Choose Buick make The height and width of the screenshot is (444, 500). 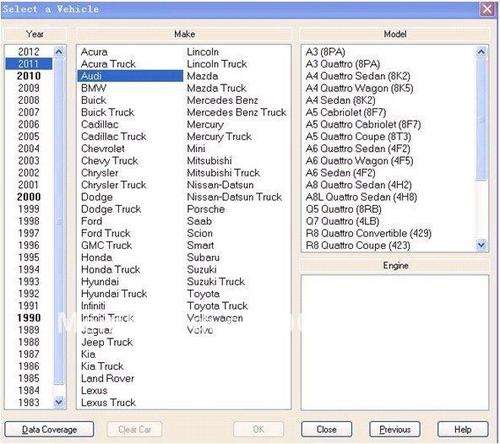[x=94, y=100]
